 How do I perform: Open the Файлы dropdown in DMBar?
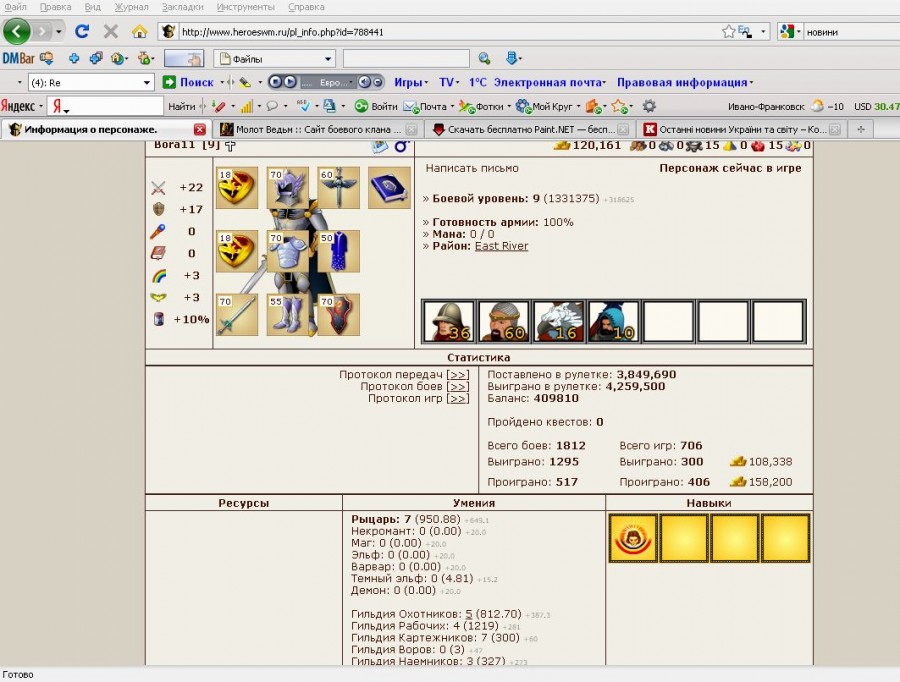tap(274, 59)
